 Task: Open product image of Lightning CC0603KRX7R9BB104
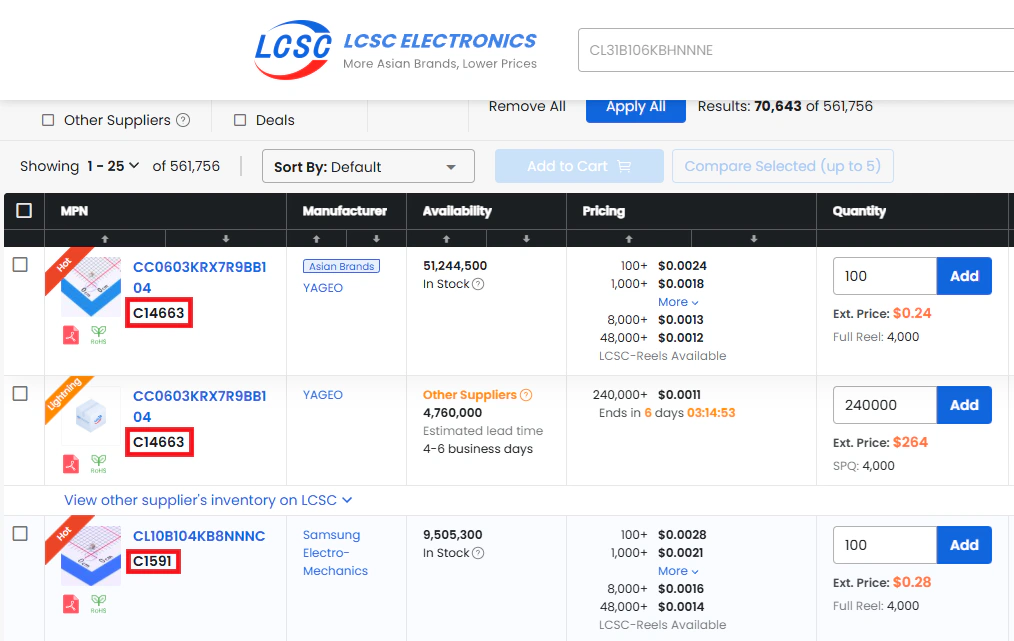tap(91, 416)
